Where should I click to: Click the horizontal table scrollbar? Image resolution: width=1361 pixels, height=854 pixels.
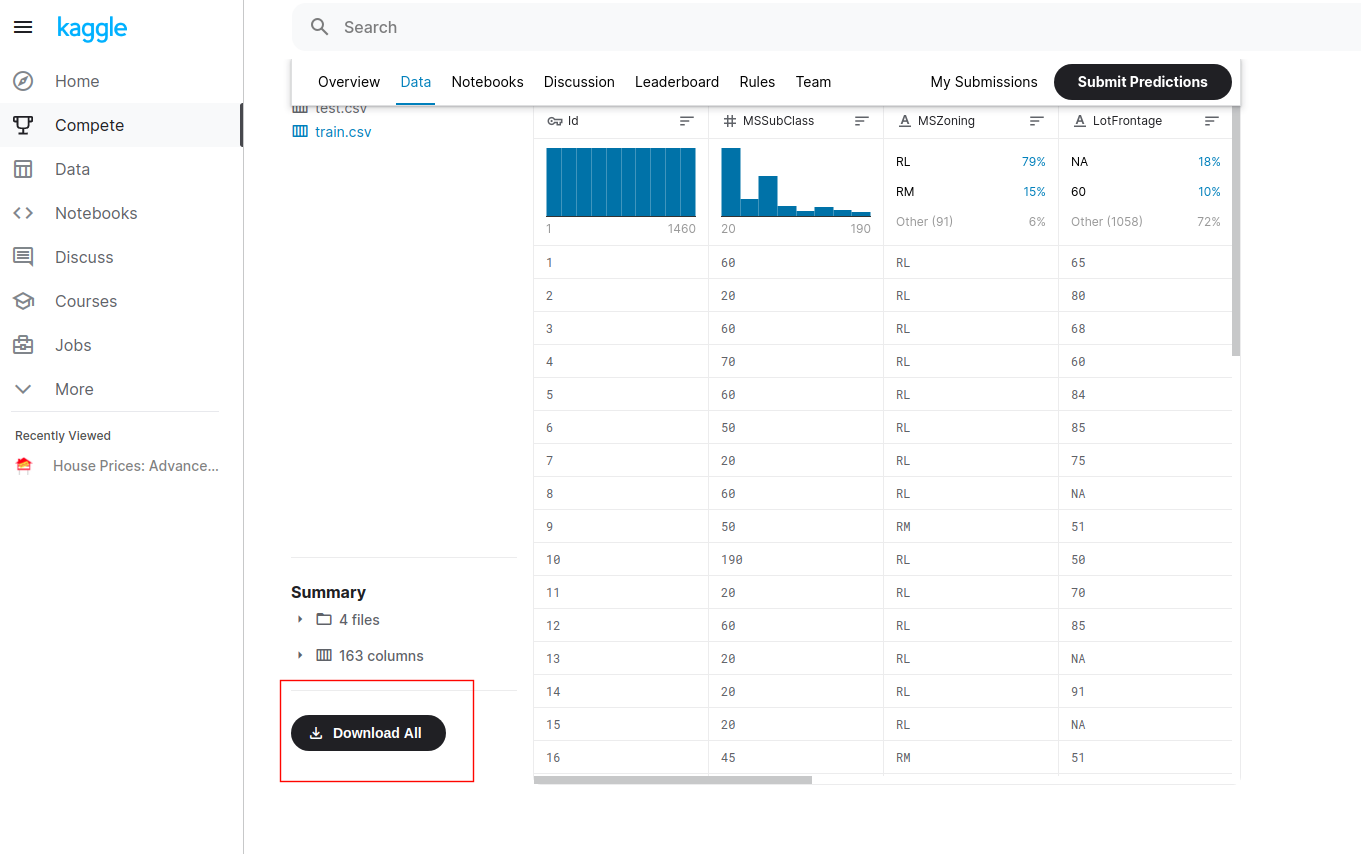click(x=673, y=780)
